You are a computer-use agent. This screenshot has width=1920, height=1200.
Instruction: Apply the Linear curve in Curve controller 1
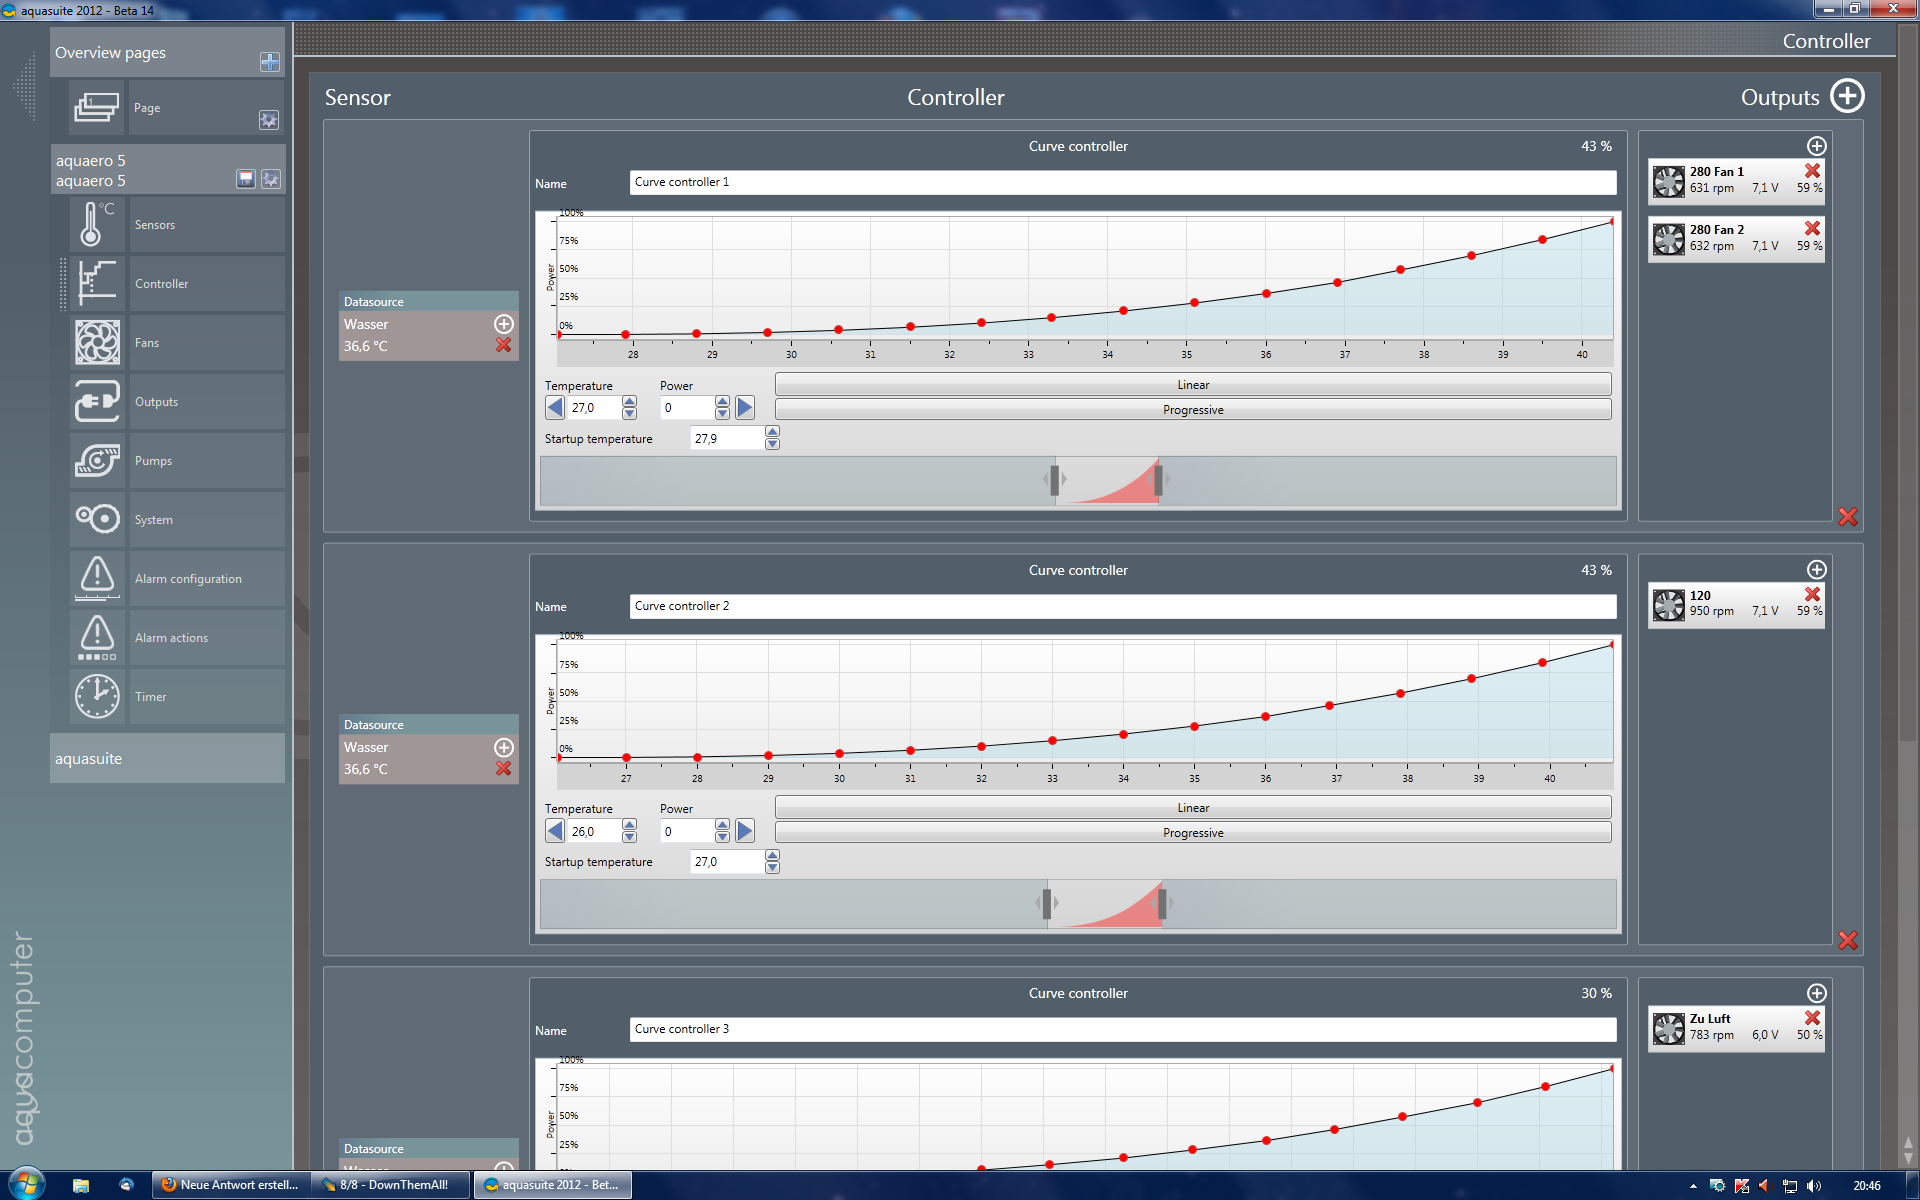point(1192,385)
